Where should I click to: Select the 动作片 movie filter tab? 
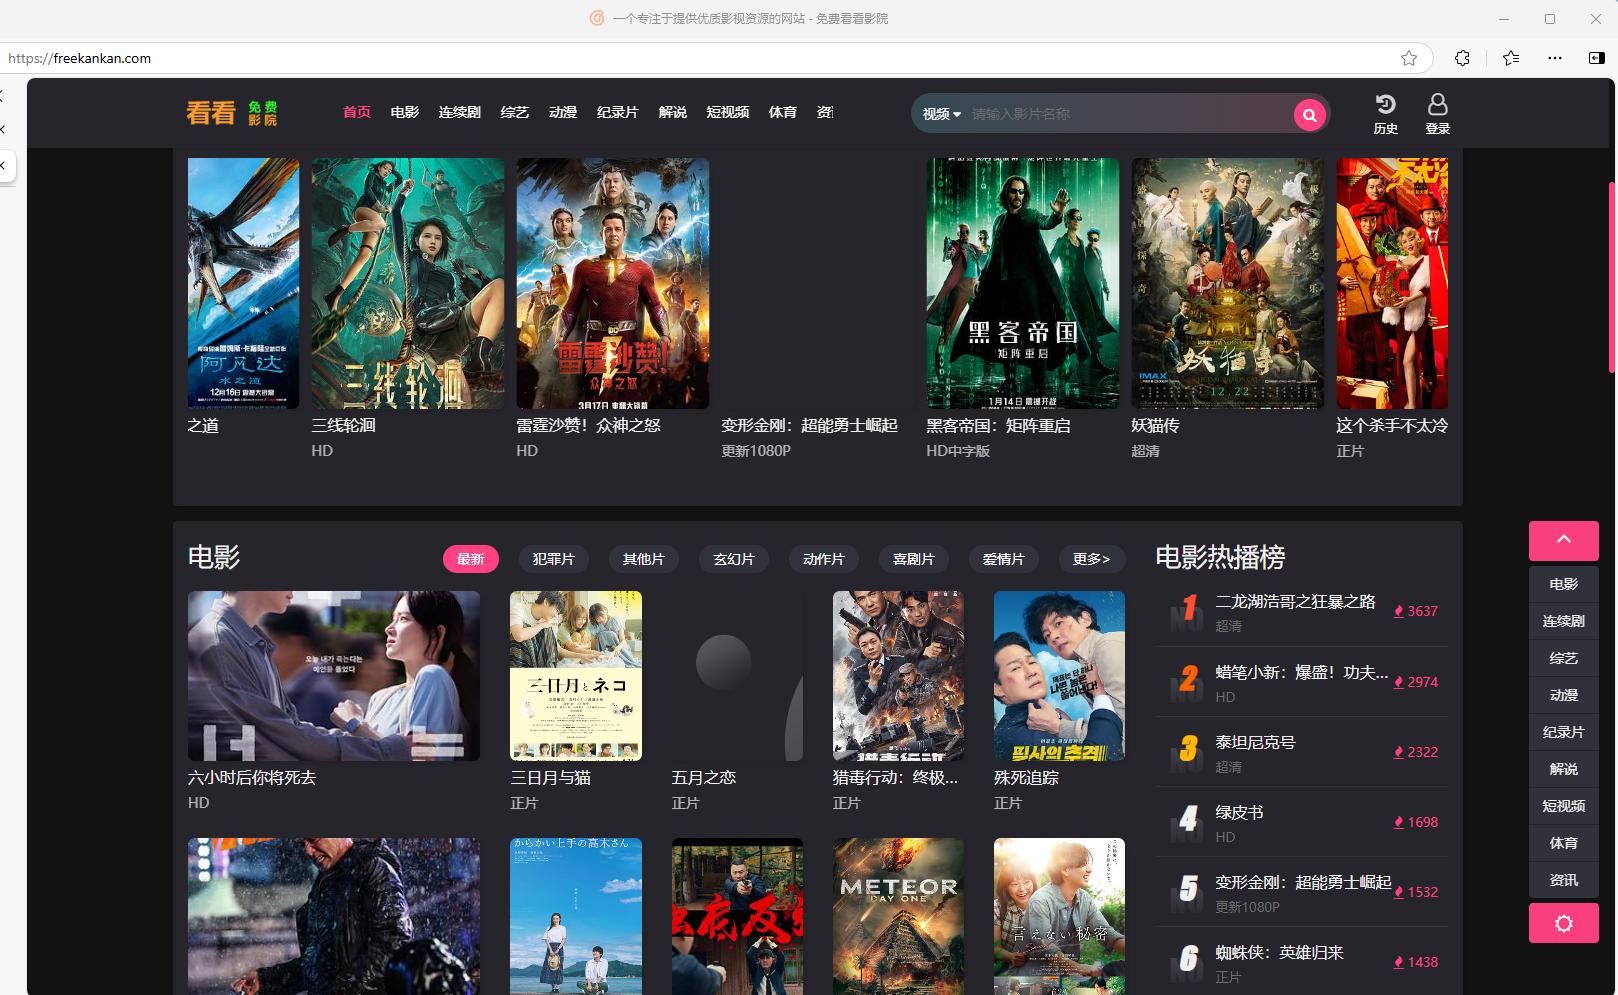824,559
